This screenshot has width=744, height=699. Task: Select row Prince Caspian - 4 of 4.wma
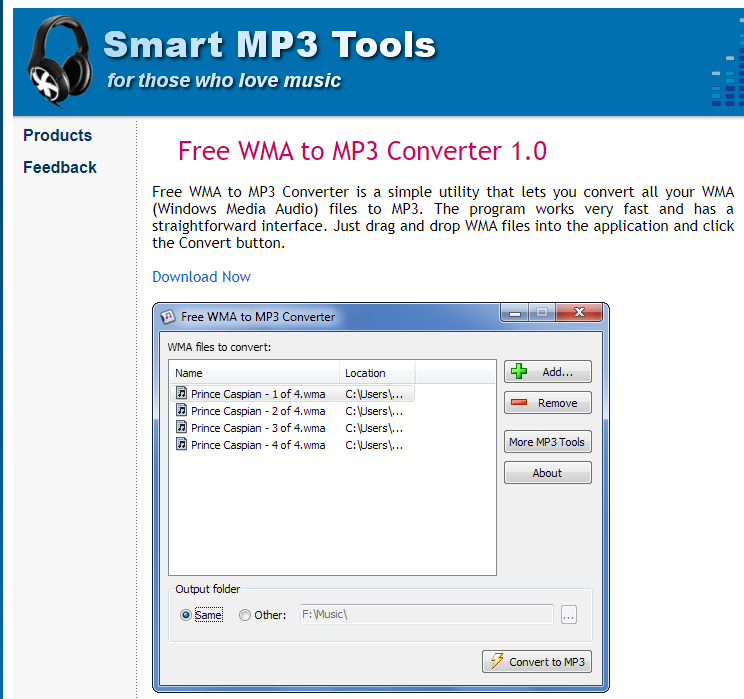click(292, 445)
